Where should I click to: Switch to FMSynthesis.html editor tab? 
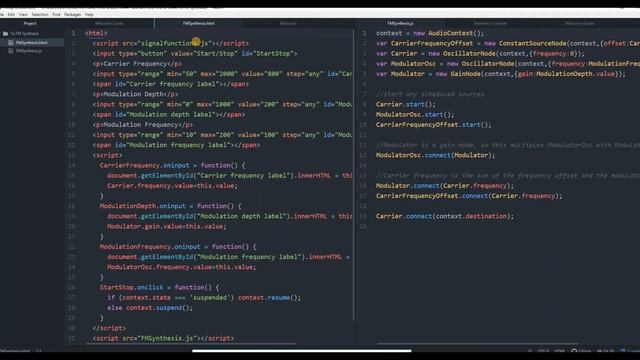[199, 23]
